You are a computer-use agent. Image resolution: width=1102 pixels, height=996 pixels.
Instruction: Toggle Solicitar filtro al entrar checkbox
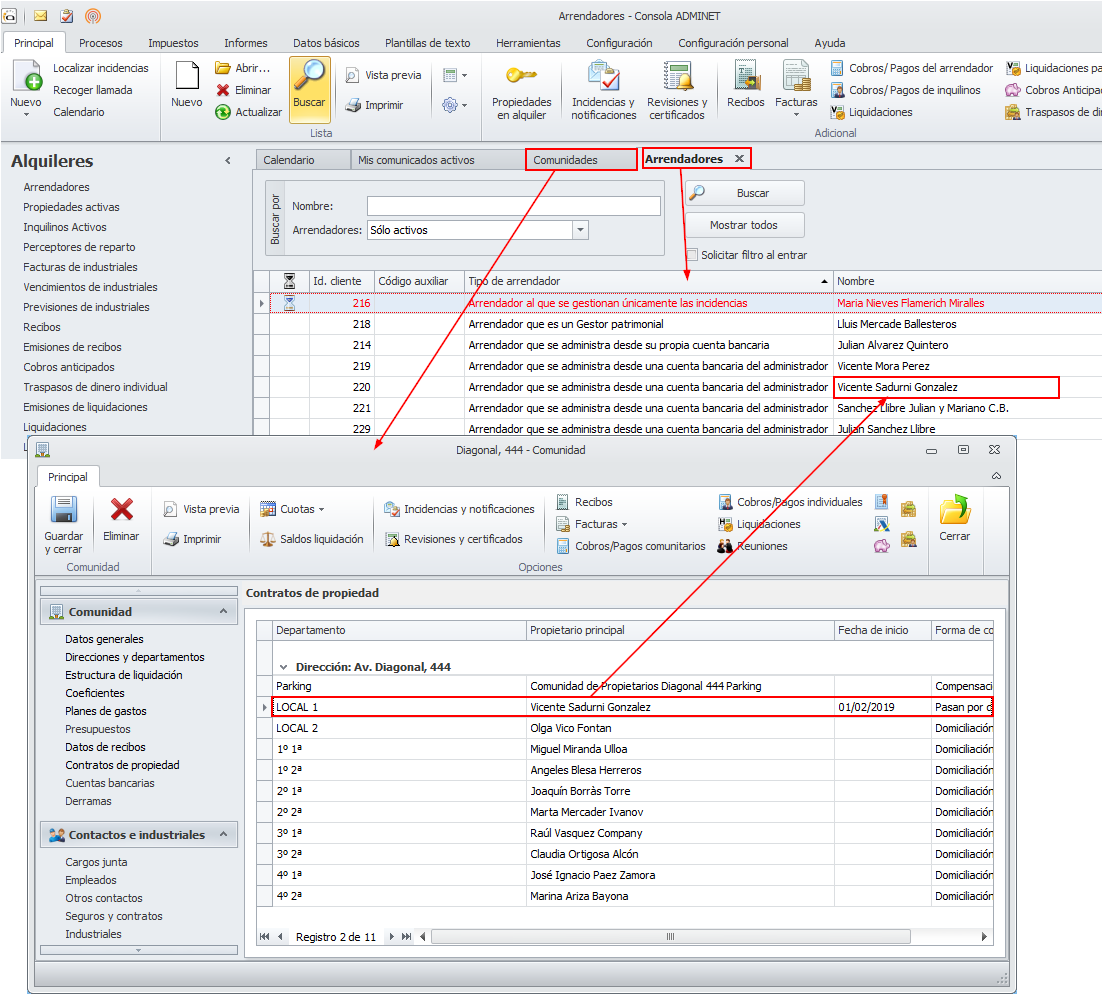point(692,254)
